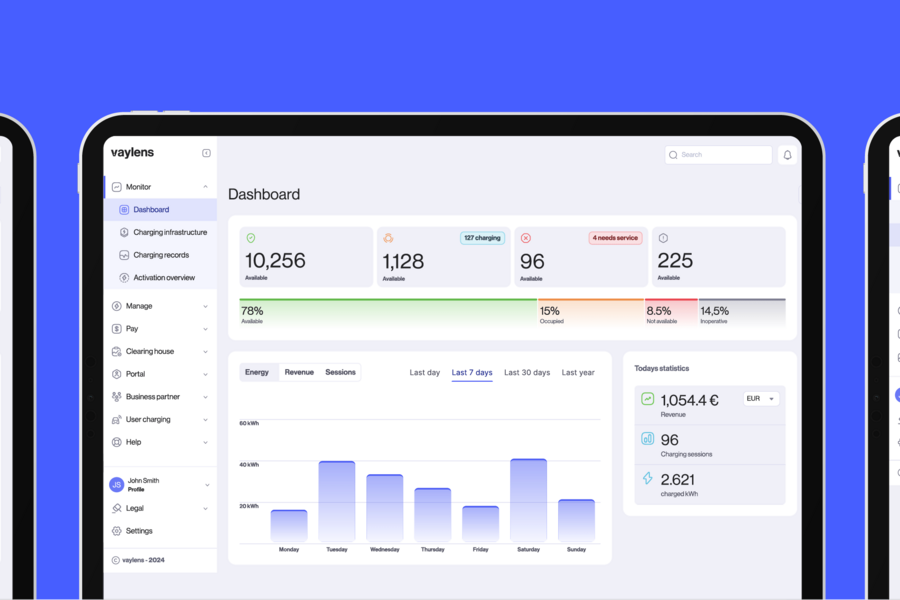The width and height of the screenshot is (900, 600).
Task: Click the Charging records icon
Action: (x=124, y=255)
